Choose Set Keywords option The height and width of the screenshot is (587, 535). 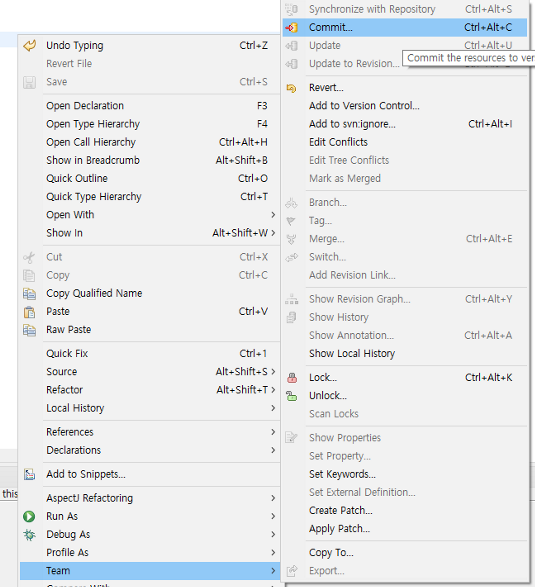(x=405, y=474)
